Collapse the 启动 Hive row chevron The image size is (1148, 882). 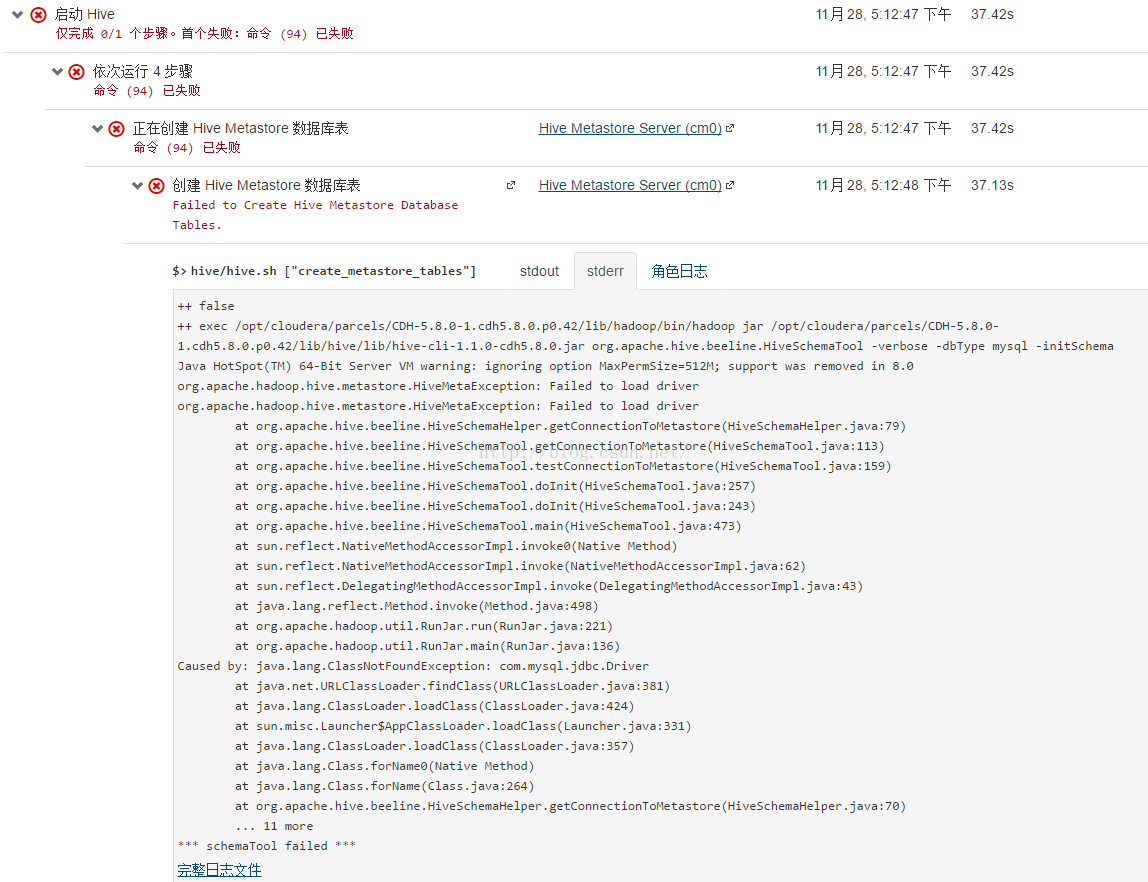pyautogui.click(x=18, y=15)
